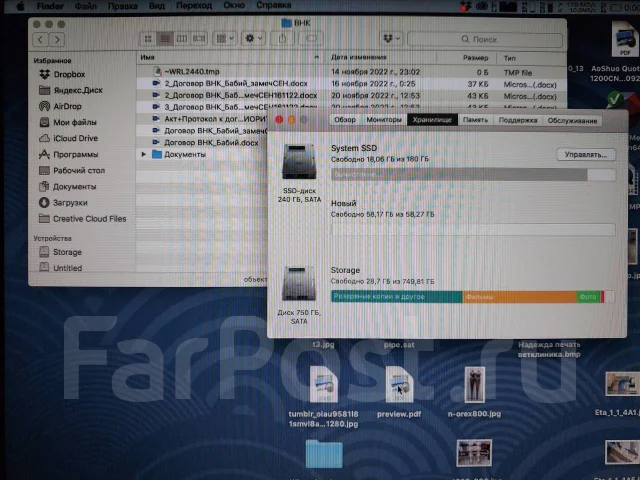640x480 pixels.
Task: Switch Finder to list view
Action: [165, 39]
